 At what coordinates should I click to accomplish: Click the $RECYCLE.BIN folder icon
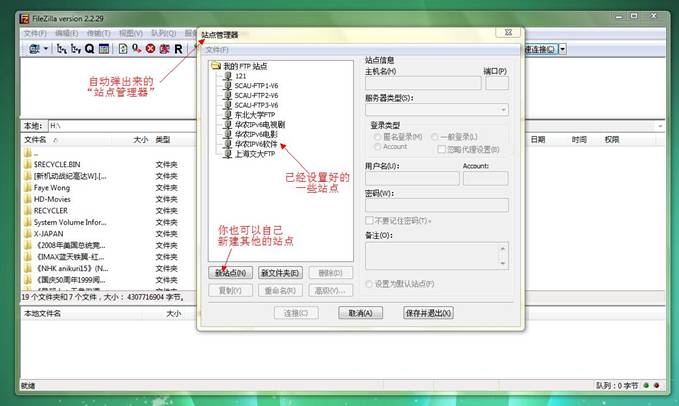click(x=28, y=164)
